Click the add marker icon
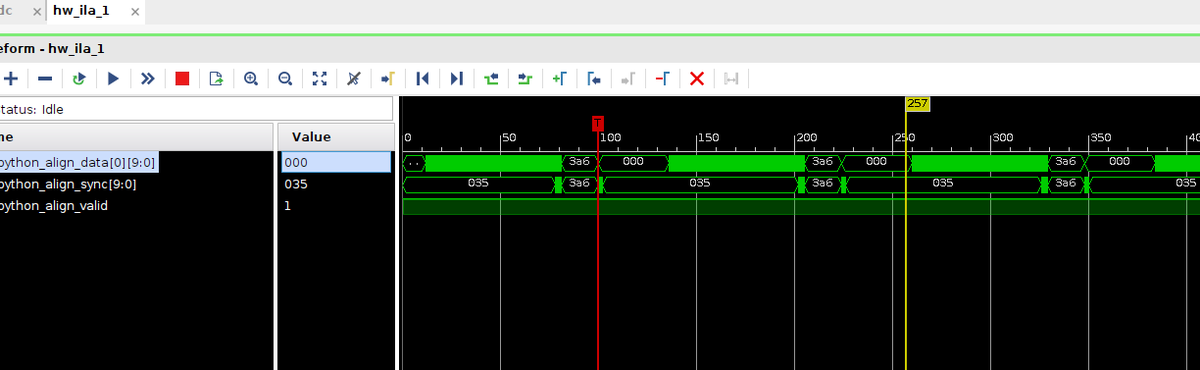 pyautogui.click(x=559, y=78)
